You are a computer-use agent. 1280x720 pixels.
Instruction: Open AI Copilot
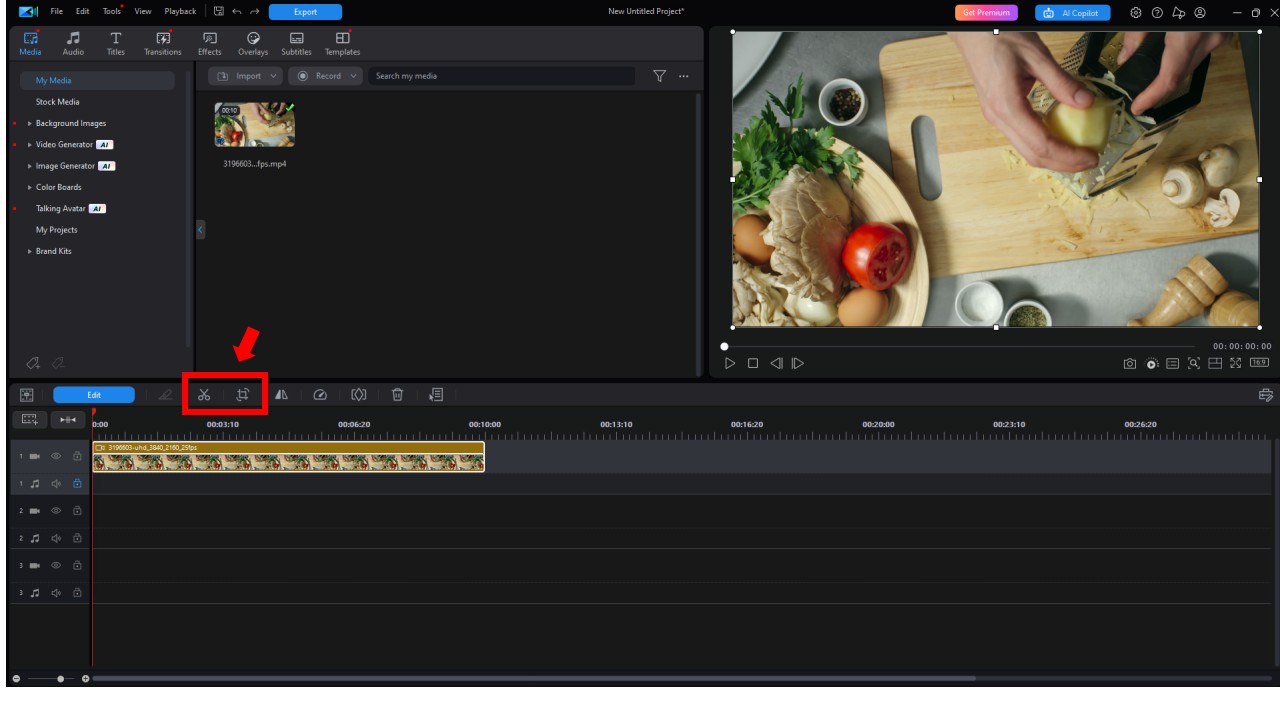coord(1073,13)
